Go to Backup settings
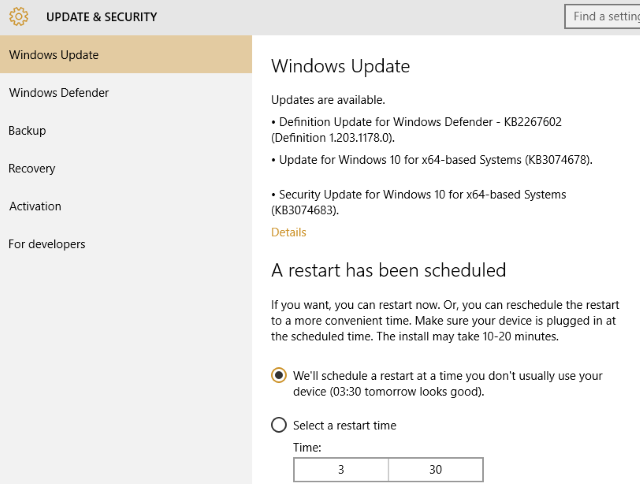 coord(27,131)
